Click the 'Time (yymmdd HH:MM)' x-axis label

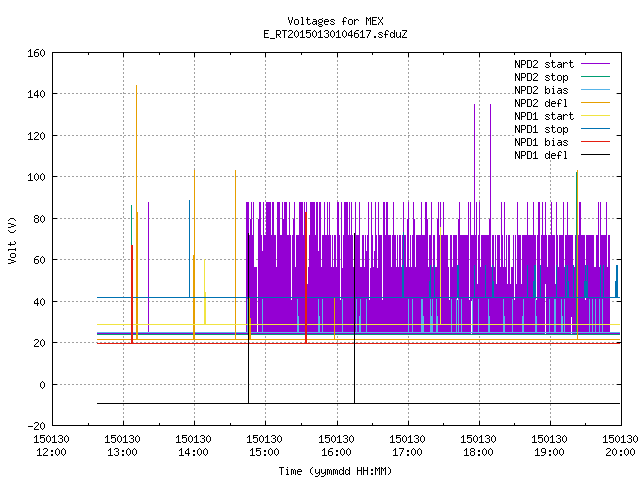coord(335,471)
